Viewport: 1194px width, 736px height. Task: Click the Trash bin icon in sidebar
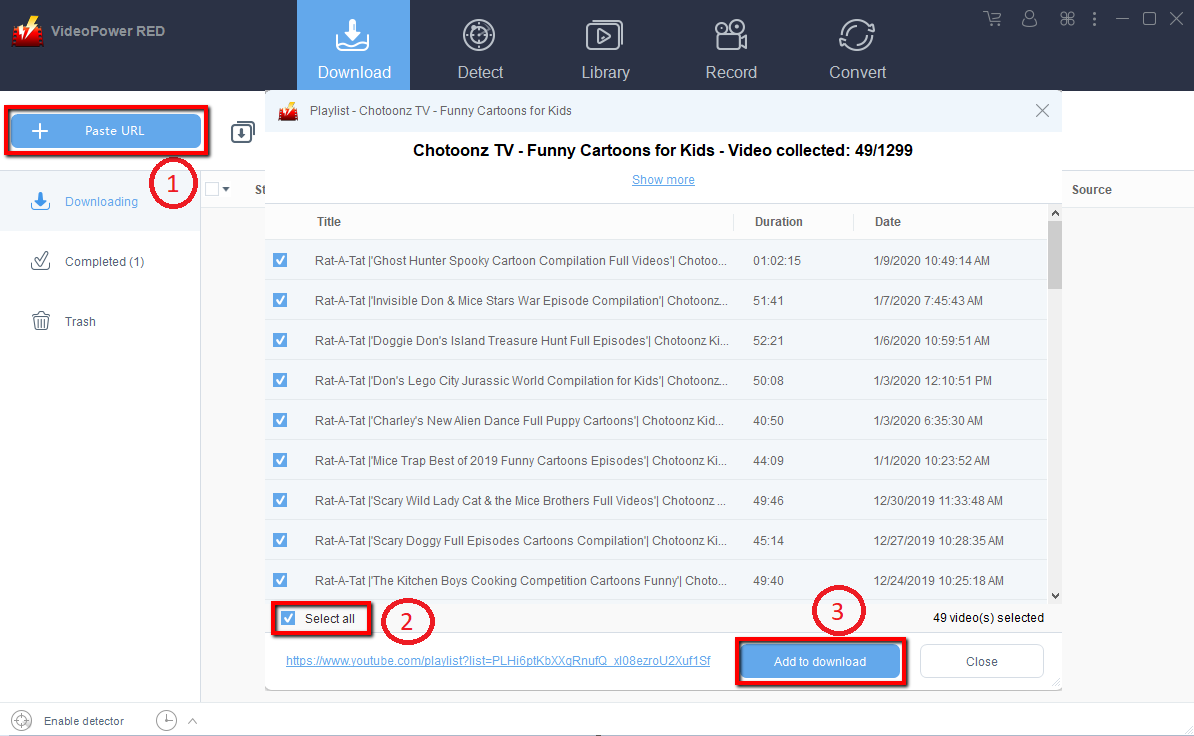(41, 321)
